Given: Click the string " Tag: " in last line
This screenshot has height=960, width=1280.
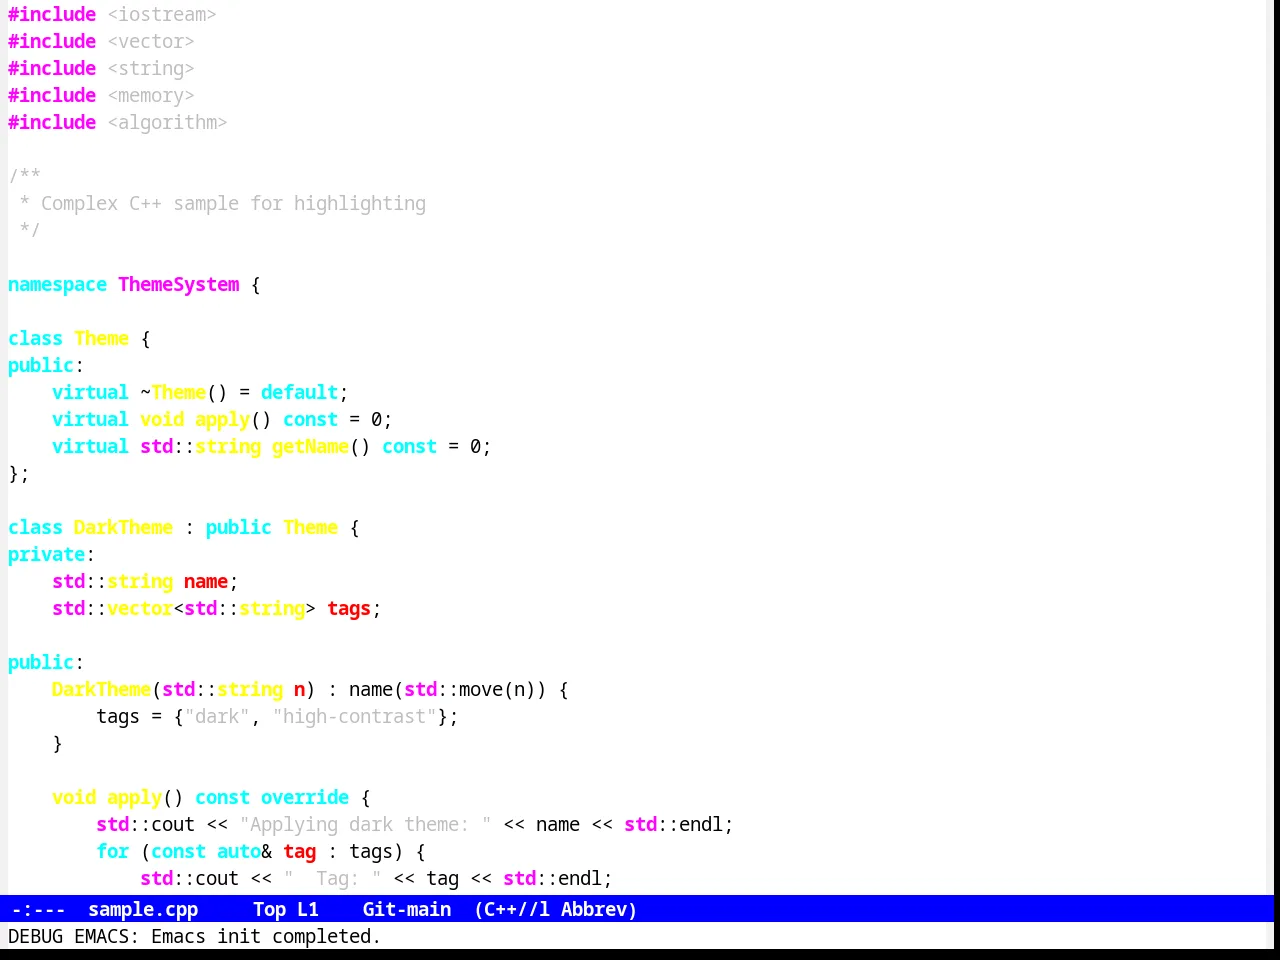Looking at the screenshot, I should (x=332, y=878).
